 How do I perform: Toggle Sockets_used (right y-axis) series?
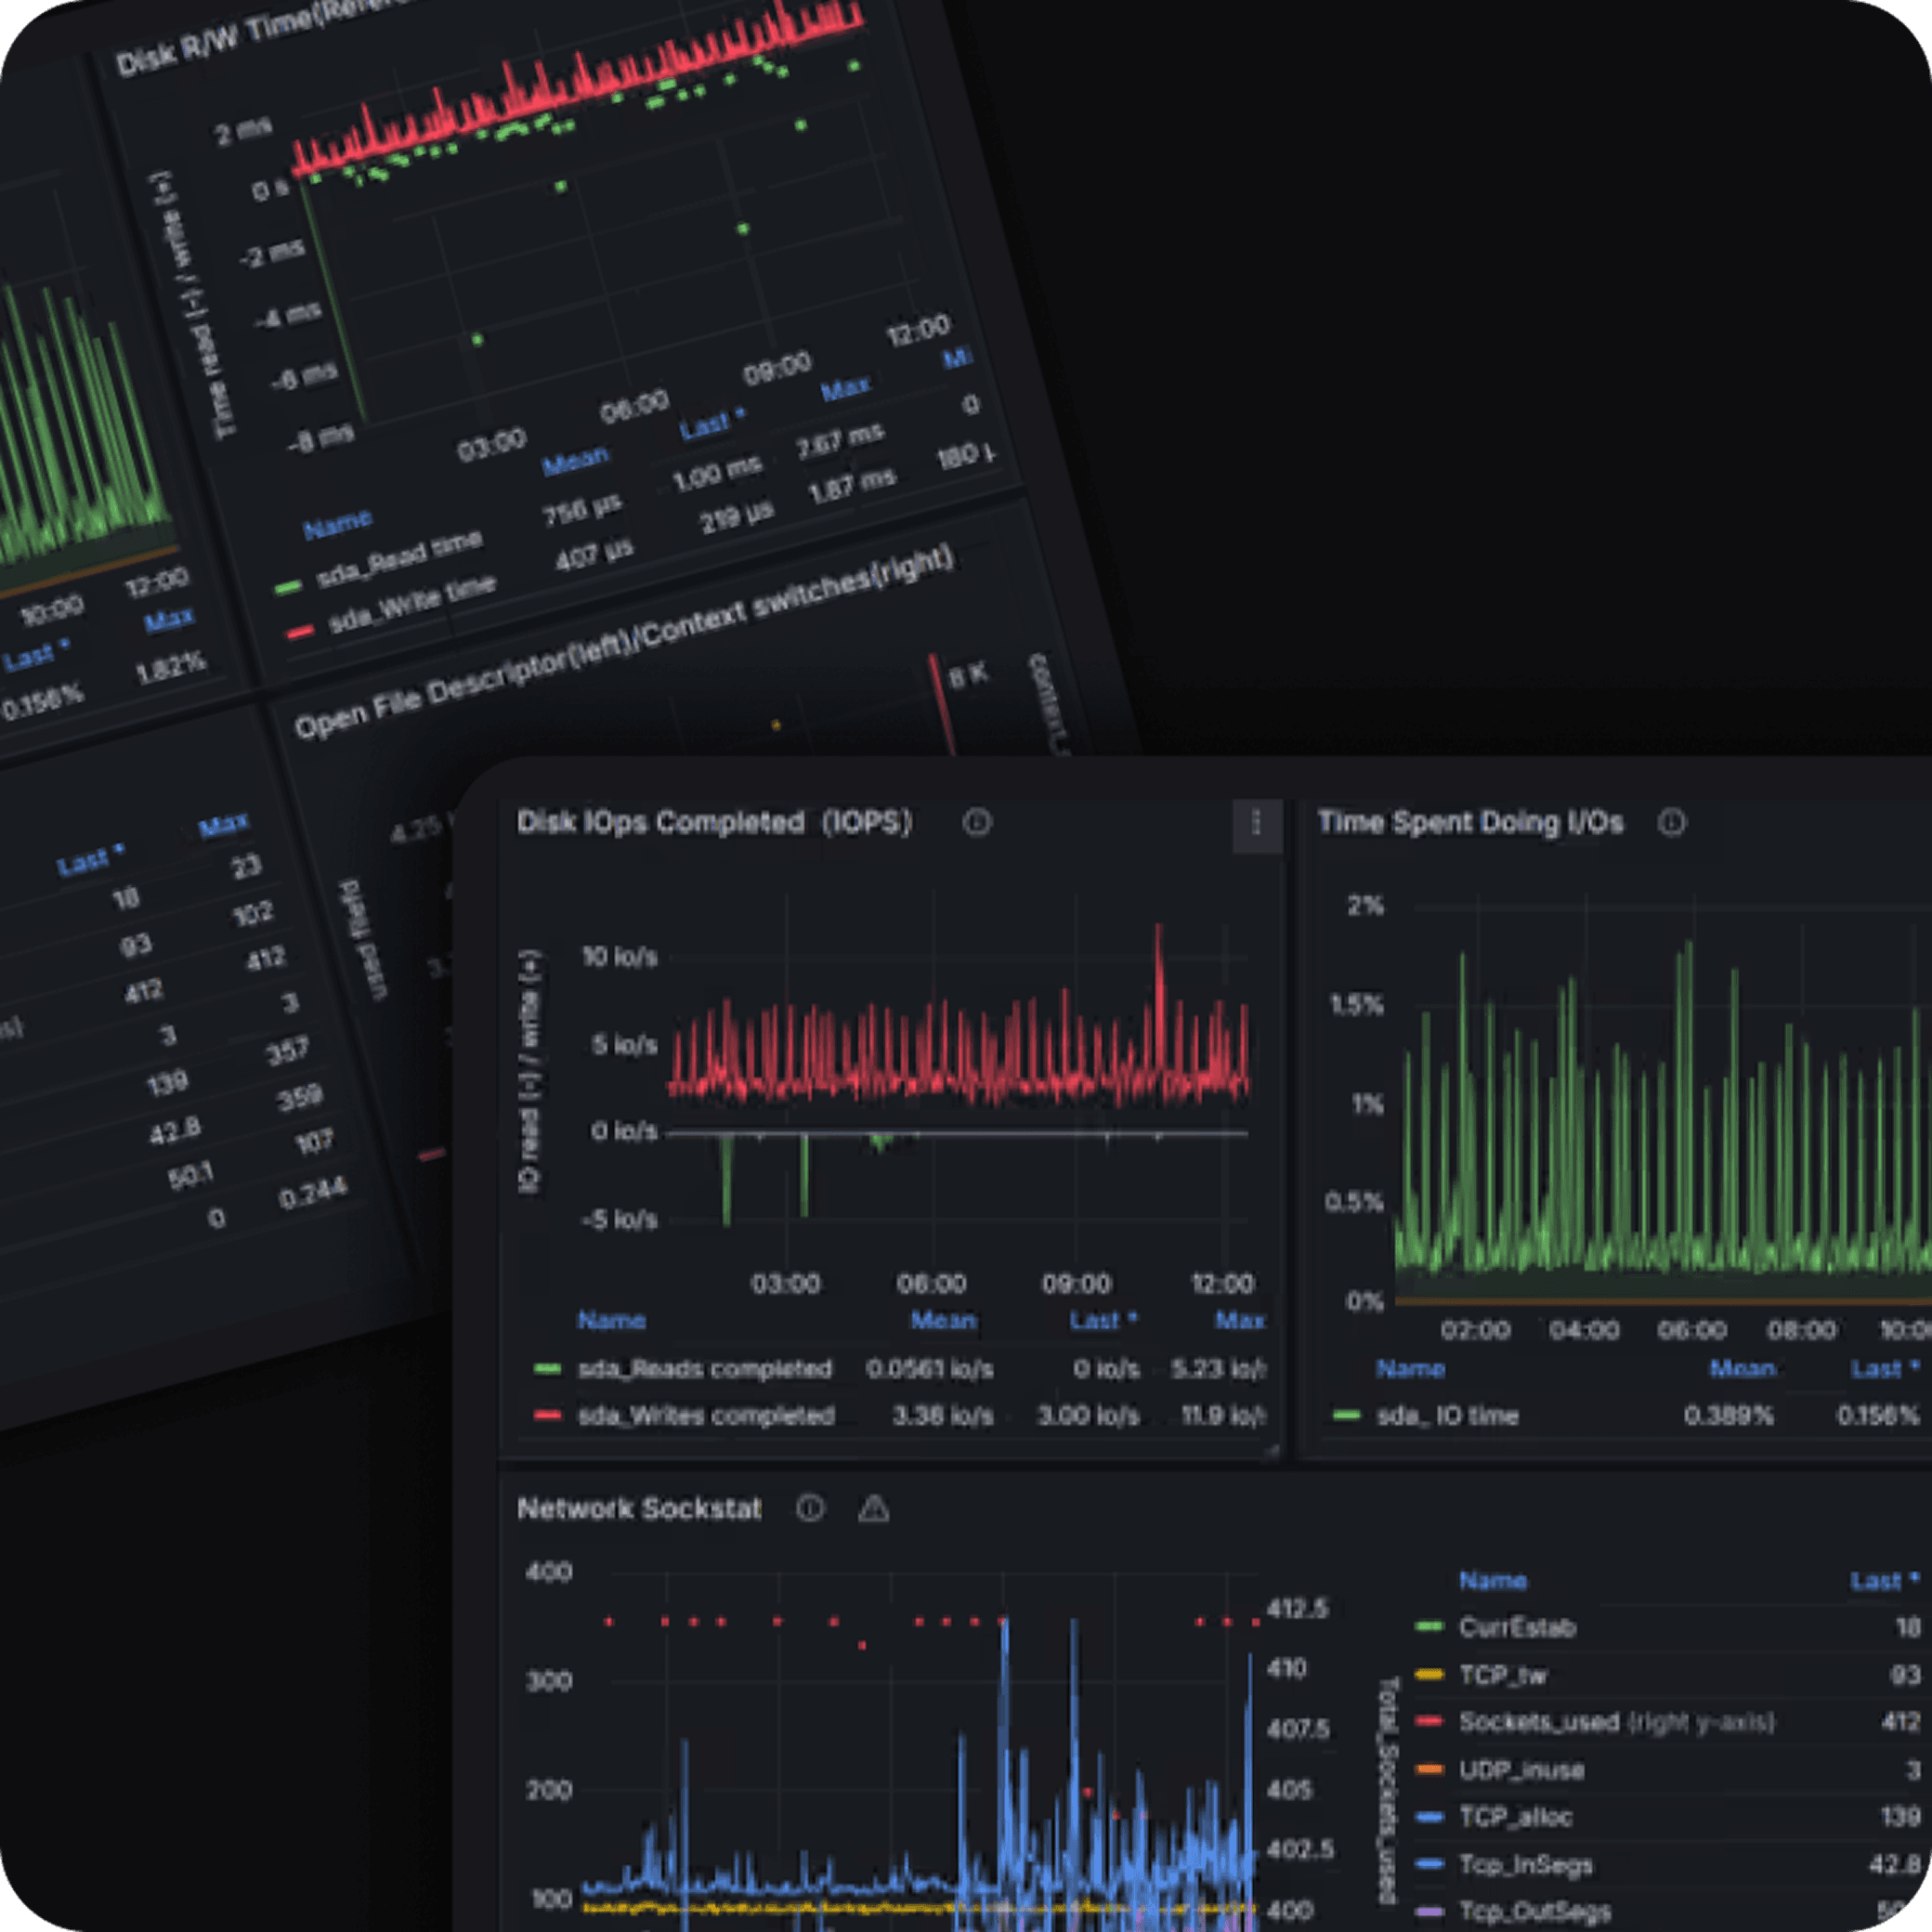tap(1616, 1722)
